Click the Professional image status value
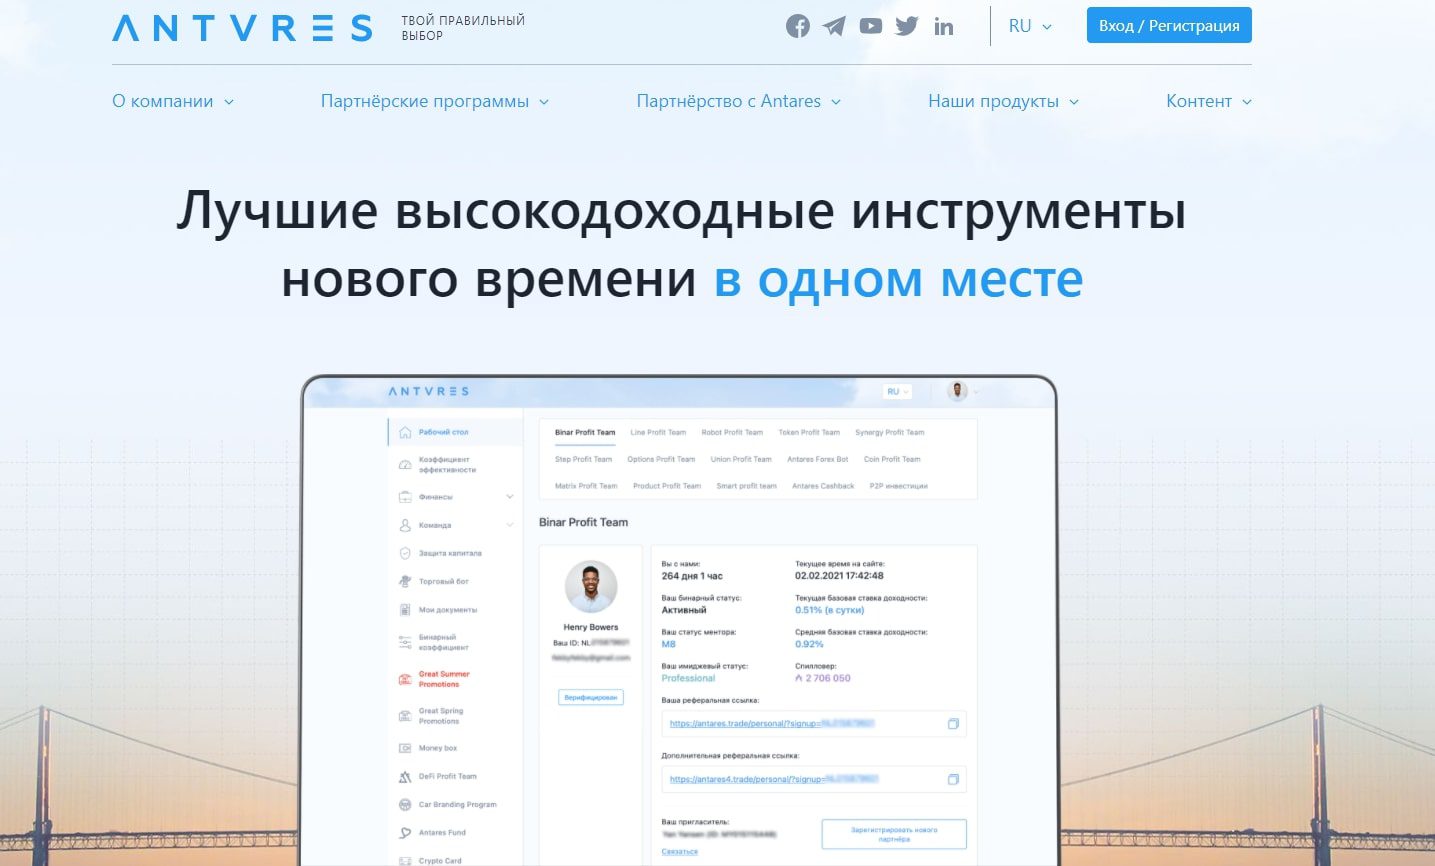The width and height of the screenshot is (1435, 866). tap(688, 678)
